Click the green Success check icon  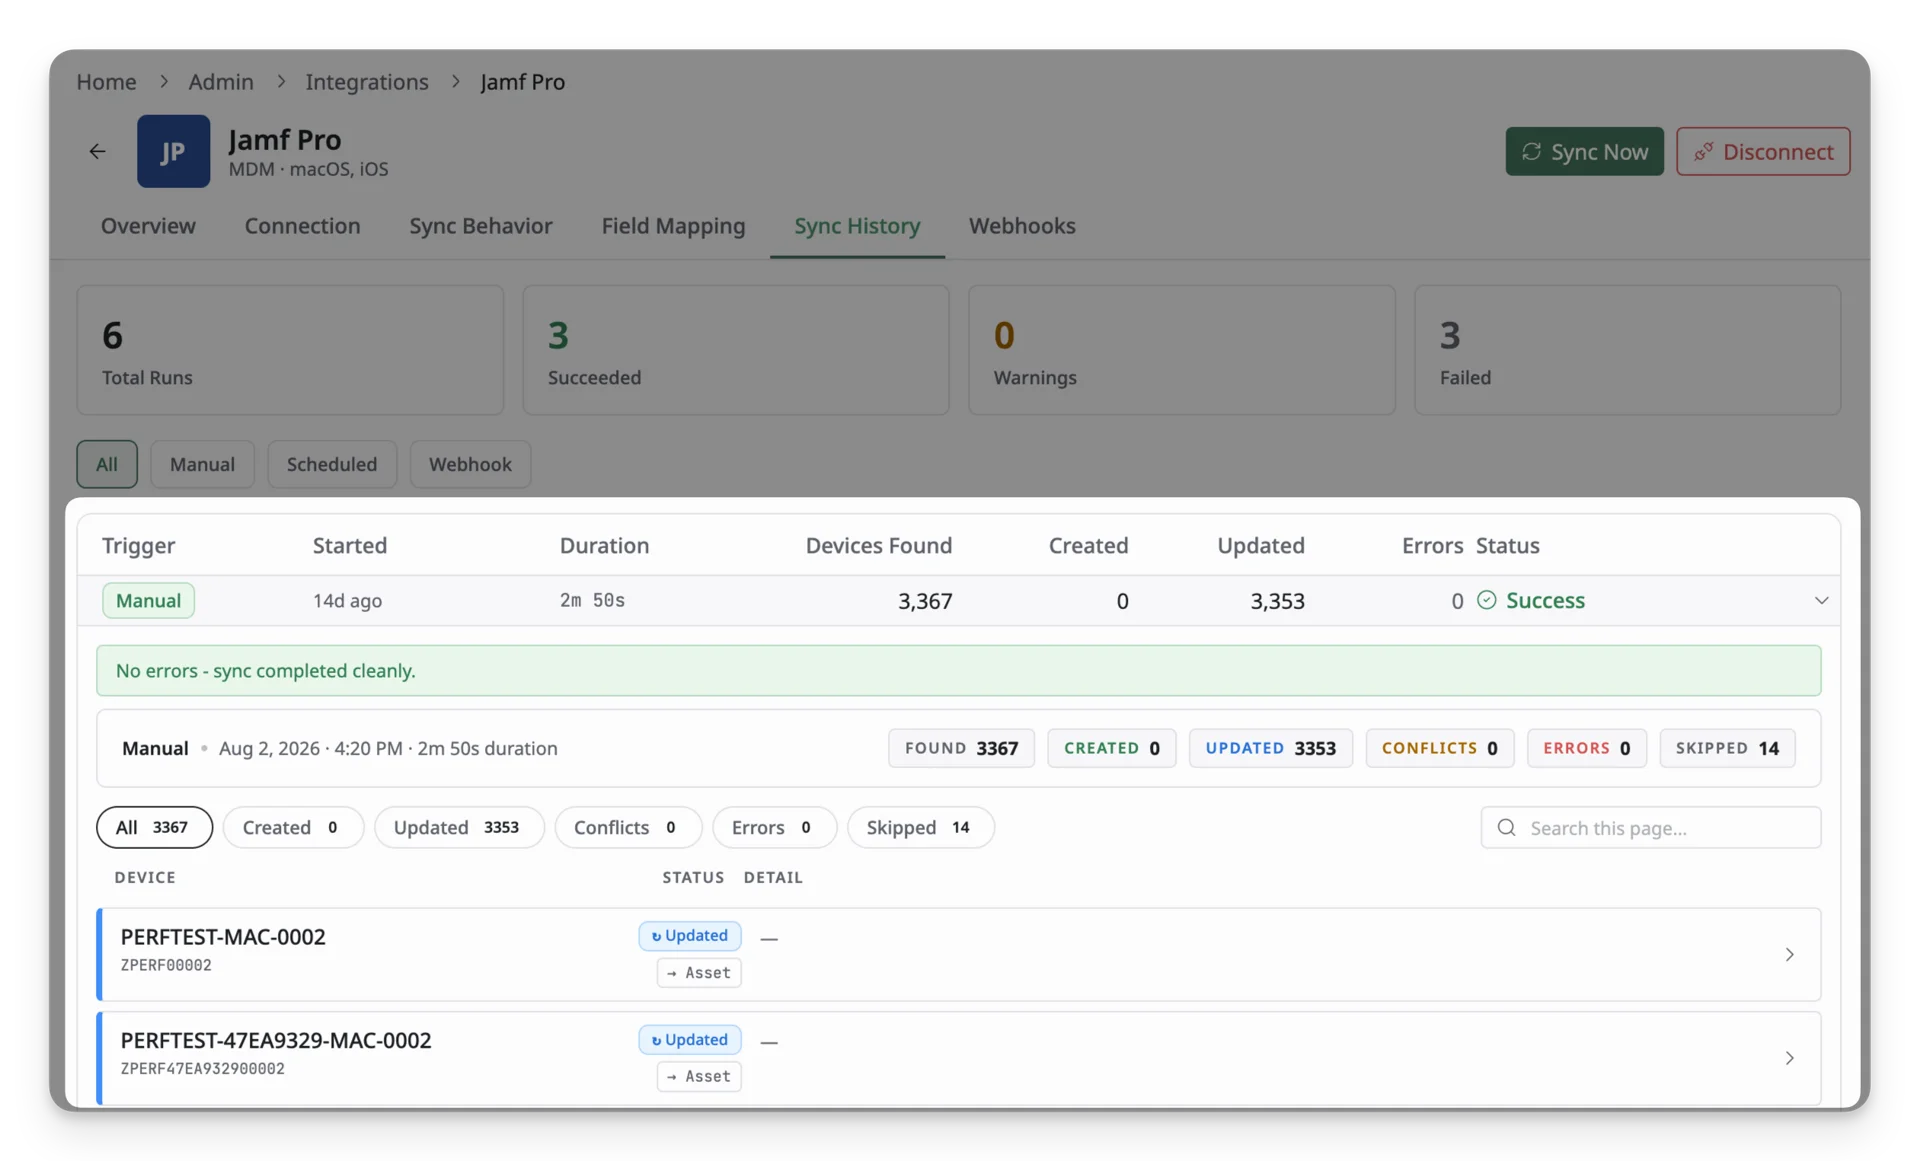tap(1486, 600)
